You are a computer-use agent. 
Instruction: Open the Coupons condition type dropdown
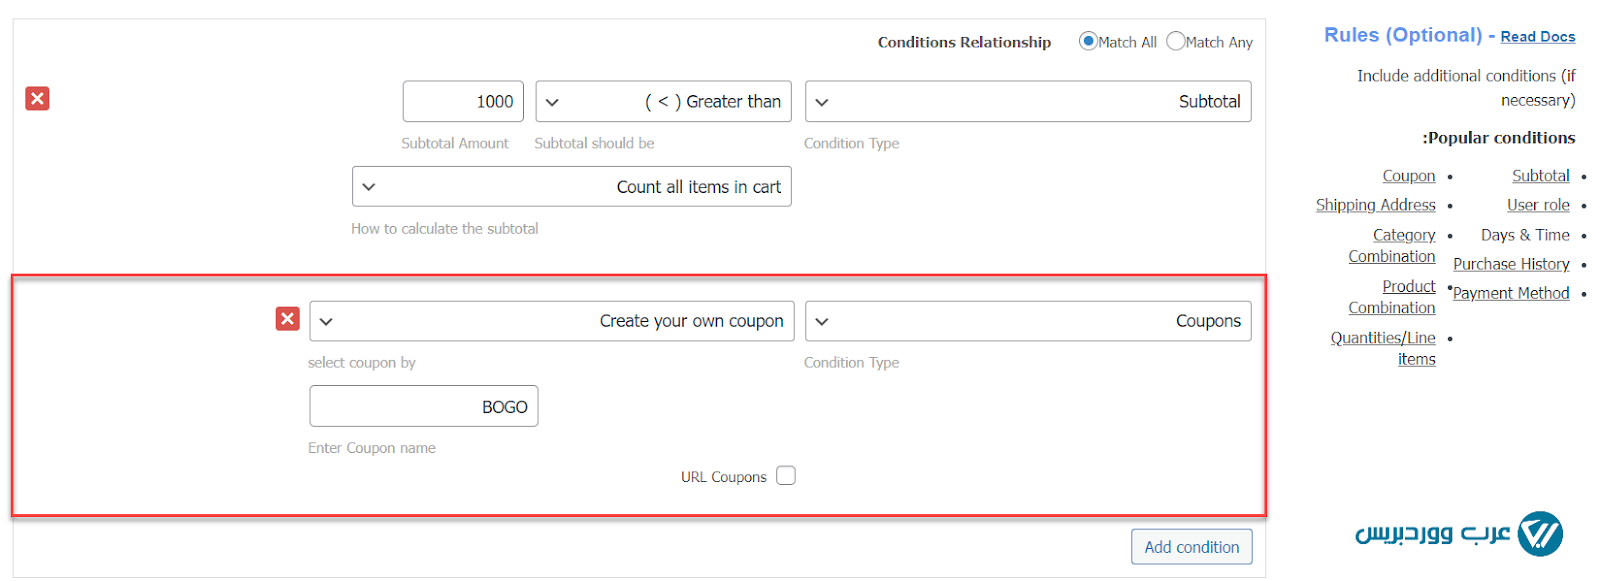[x=1027, y=321]
